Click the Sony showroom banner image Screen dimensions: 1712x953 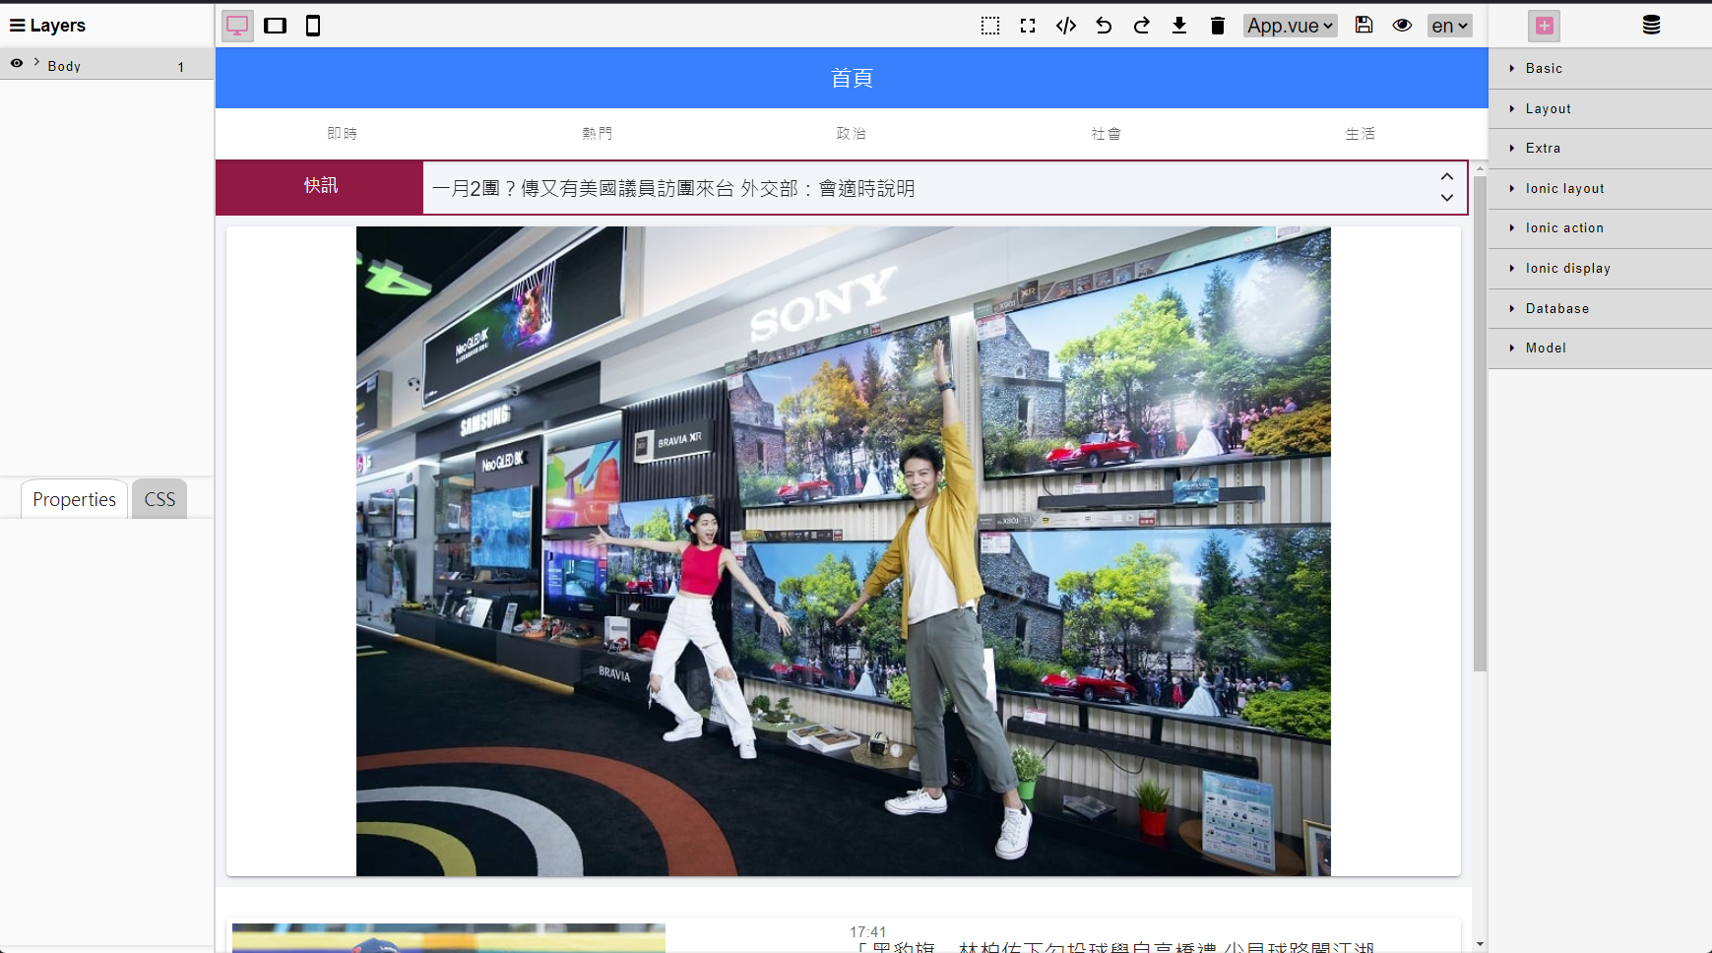(843, 551)
